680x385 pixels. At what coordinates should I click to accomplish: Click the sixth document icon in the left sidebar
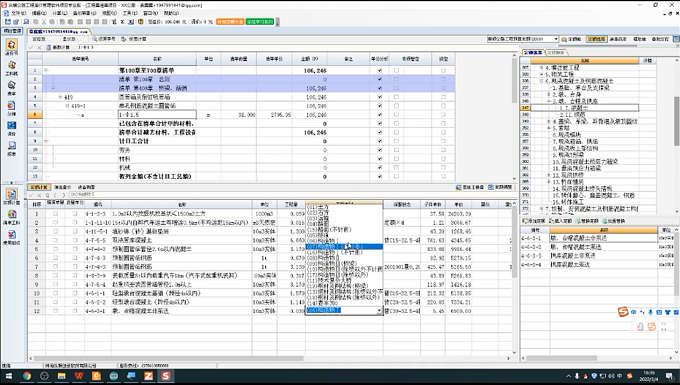[x=12, y=146]
